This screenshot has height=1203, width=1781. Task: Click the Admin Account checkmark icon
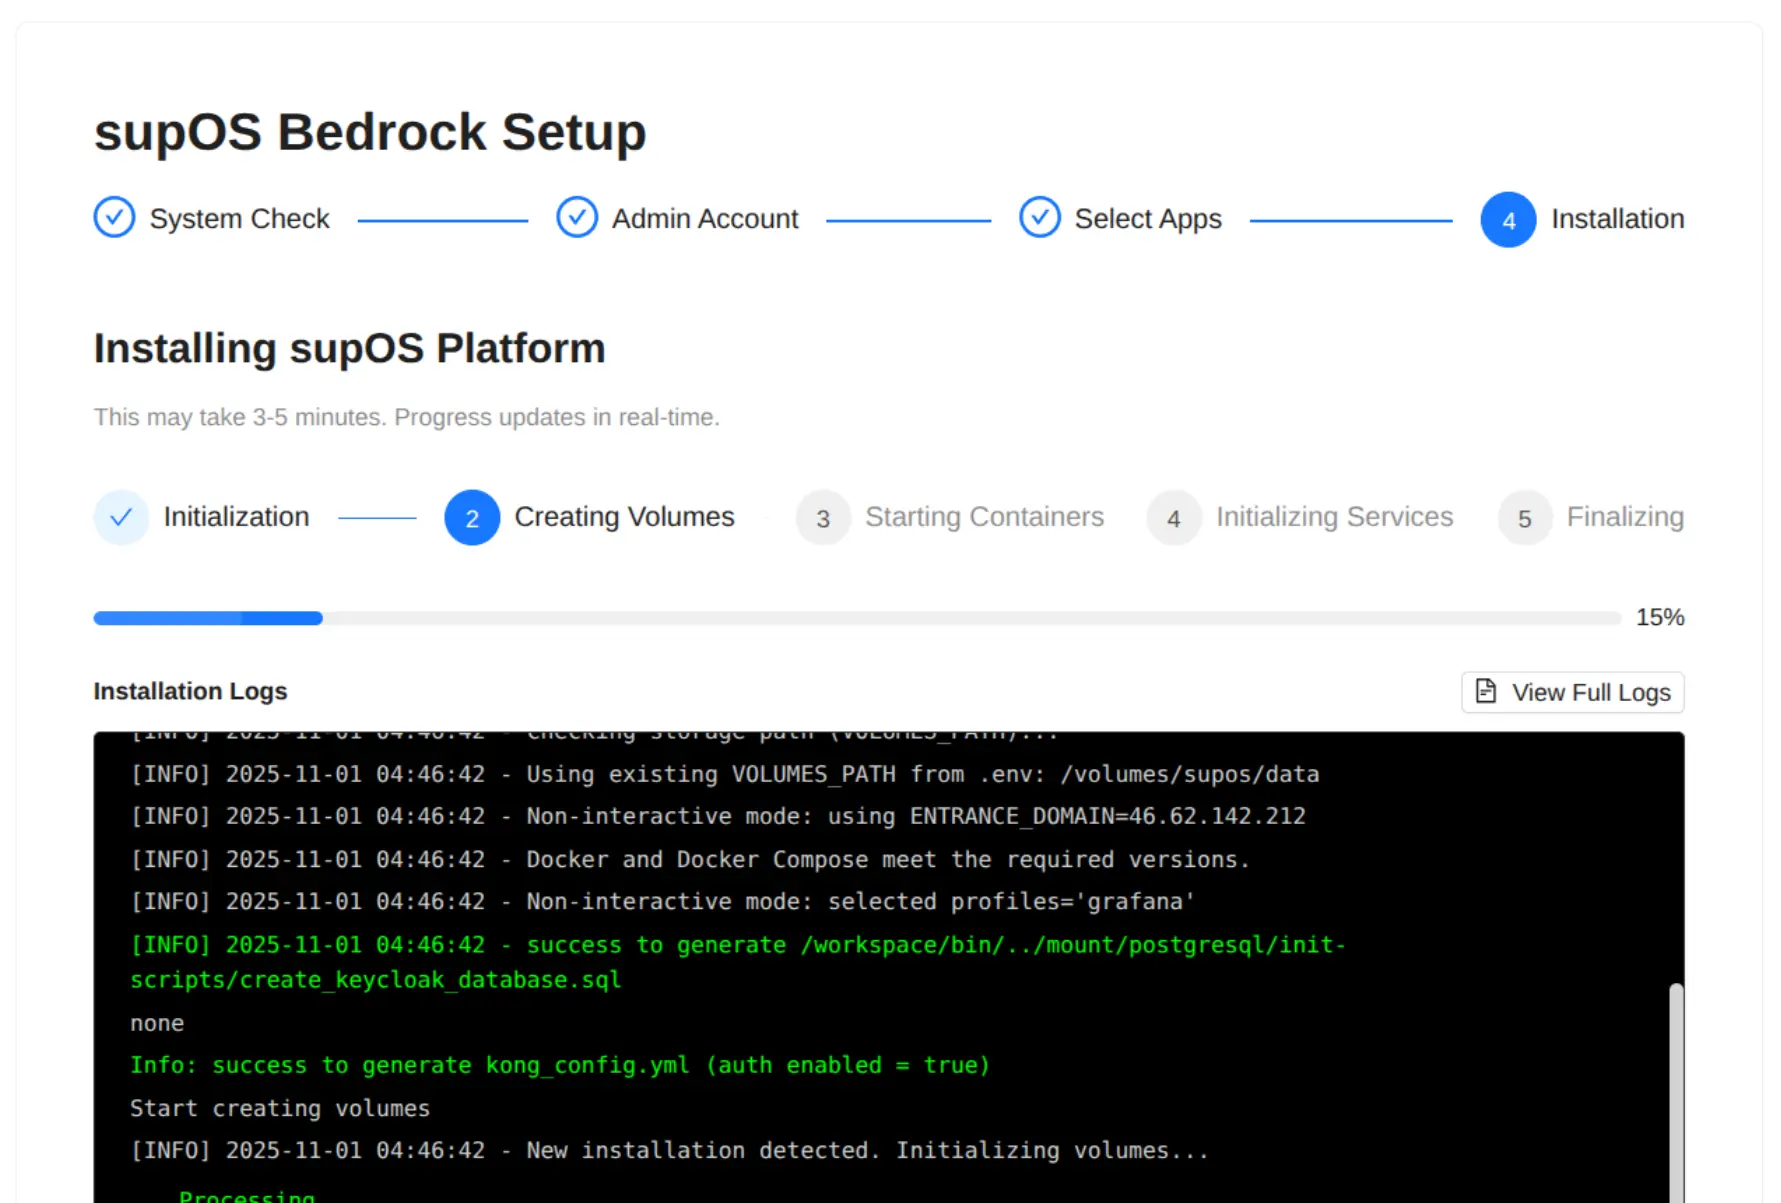pos(577,217)
